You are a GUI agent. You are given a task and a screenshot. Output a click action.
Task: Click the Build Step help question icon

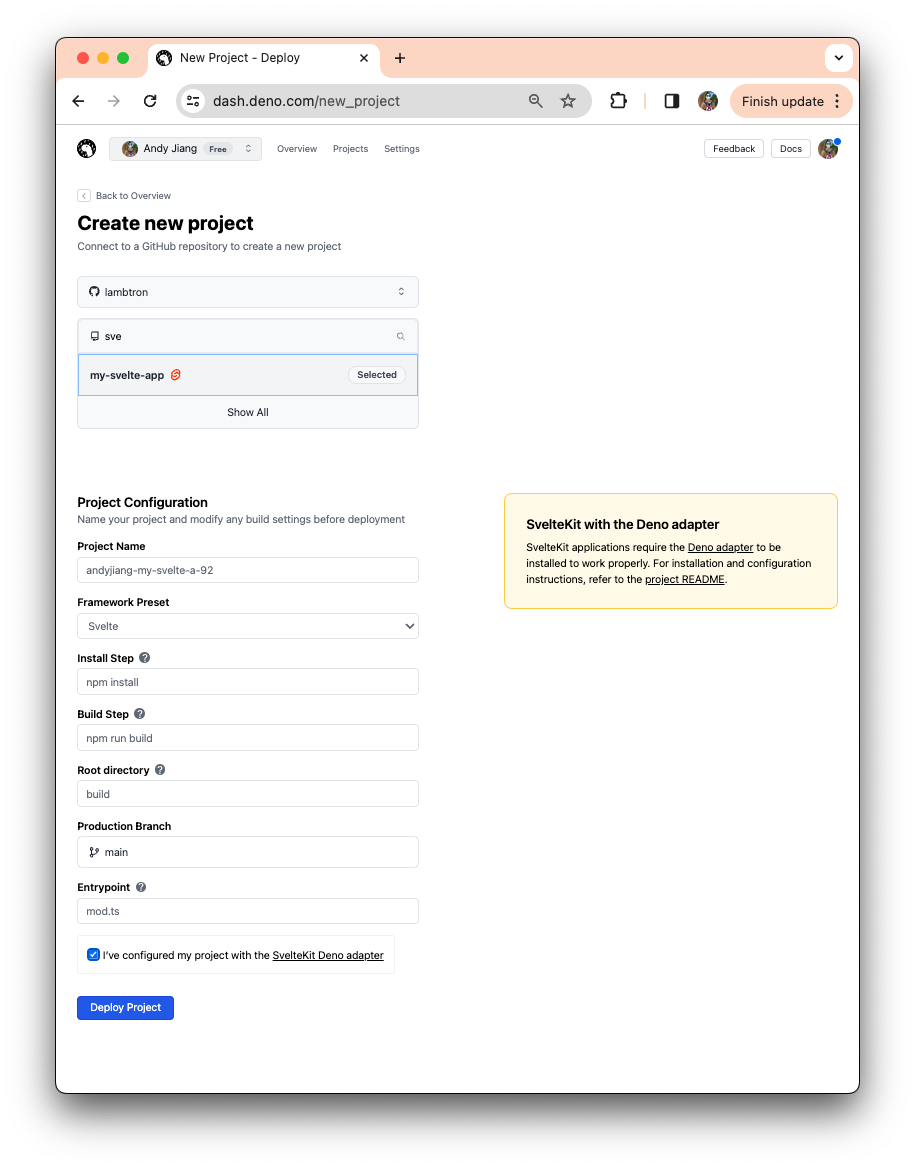coord(140,714)
